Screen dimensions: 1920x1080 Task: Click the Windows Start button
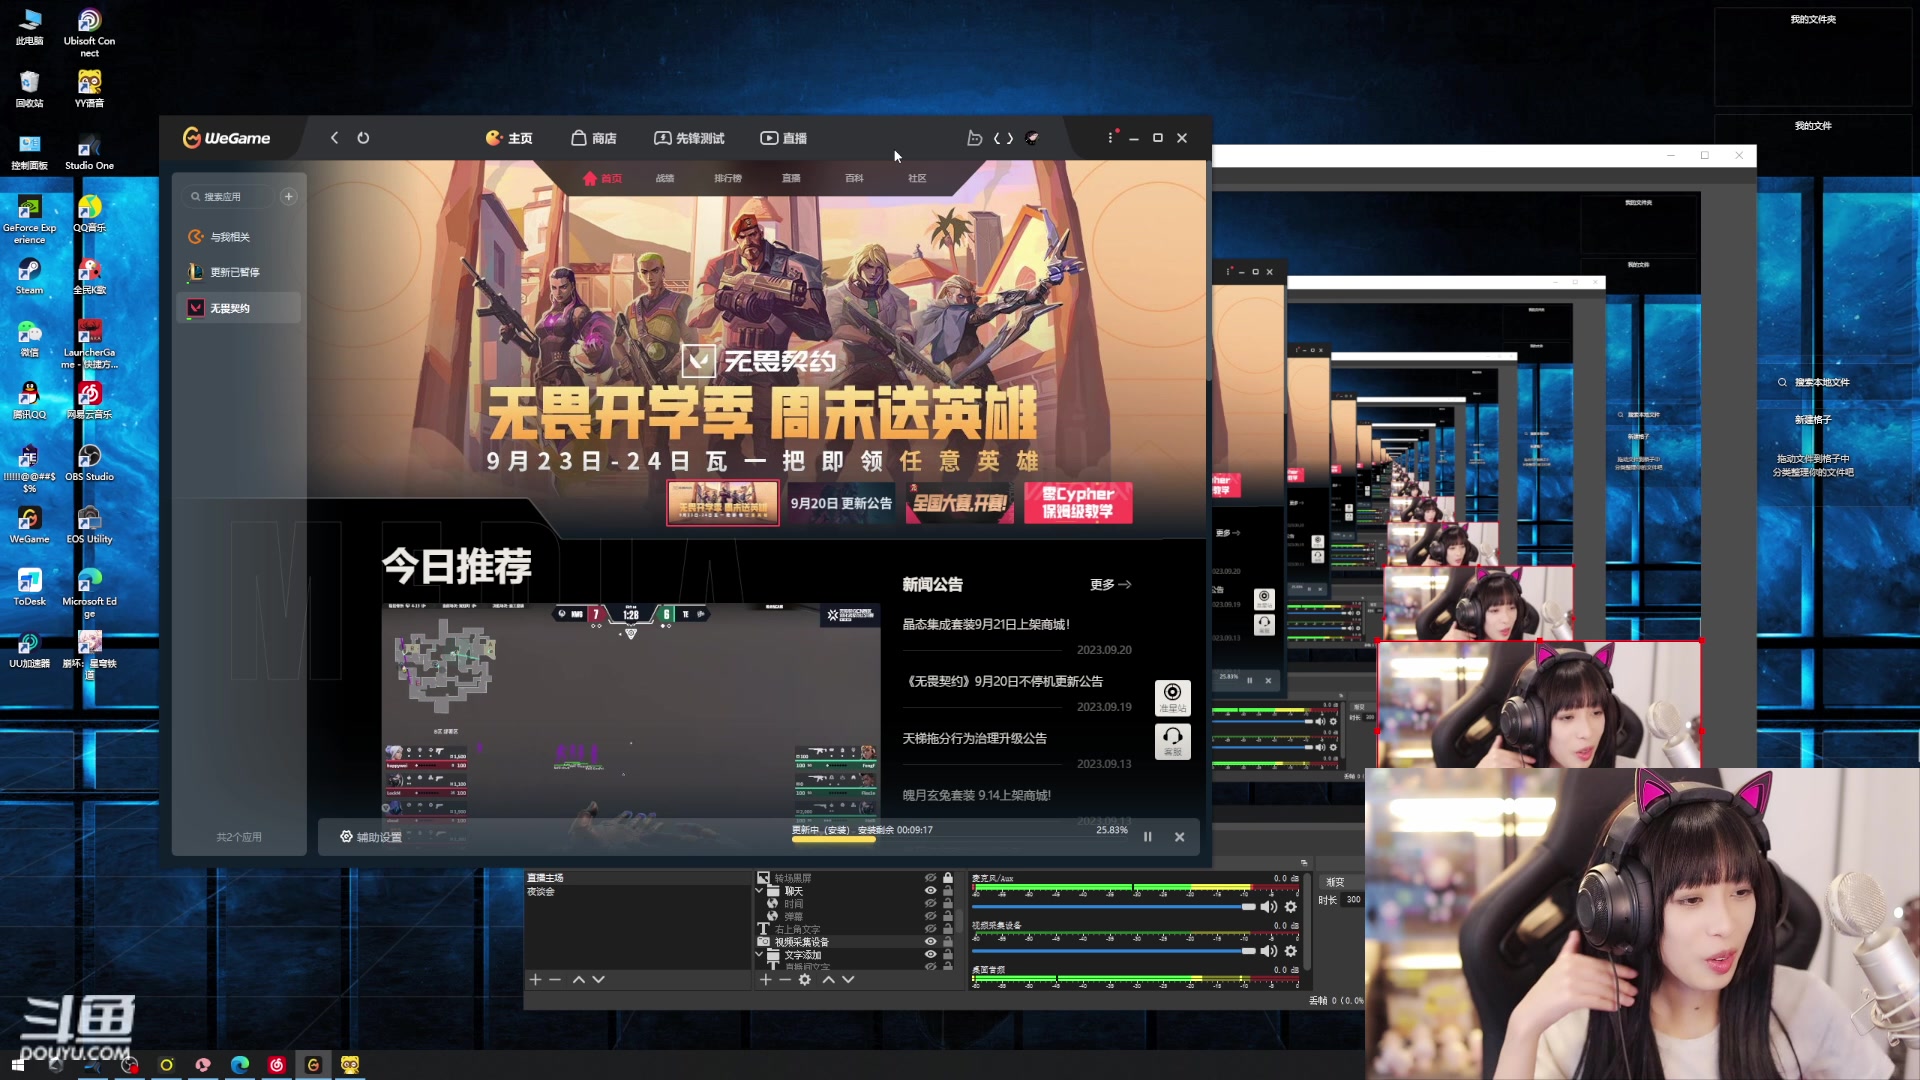point(17,1065)
